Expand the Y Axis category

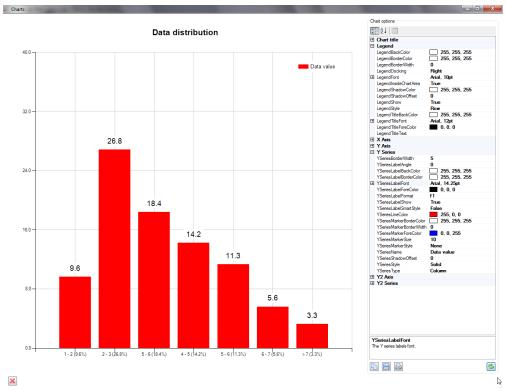[372, 146]
